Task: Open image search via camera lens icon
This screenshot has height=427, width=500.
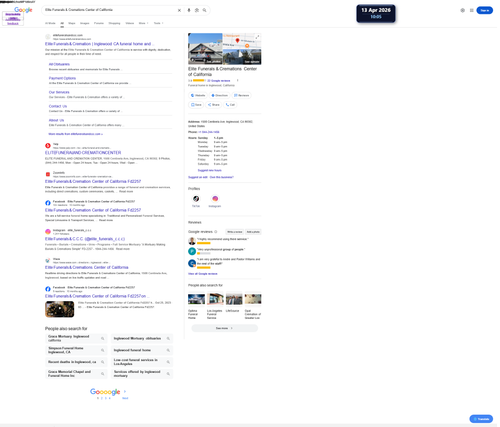Action: (x=197, y=10)
